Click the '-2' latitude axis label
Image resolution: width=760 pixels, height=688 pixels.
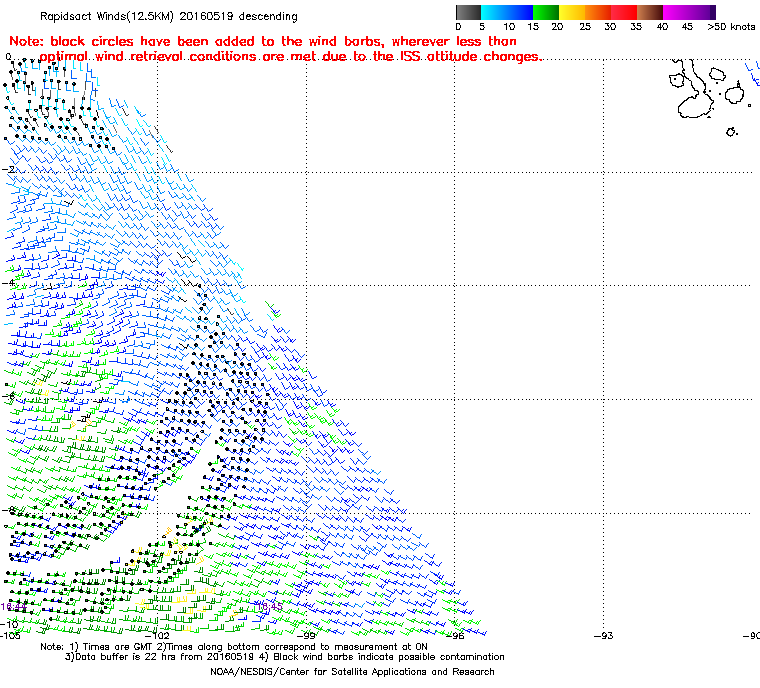(x=8, y=169)
